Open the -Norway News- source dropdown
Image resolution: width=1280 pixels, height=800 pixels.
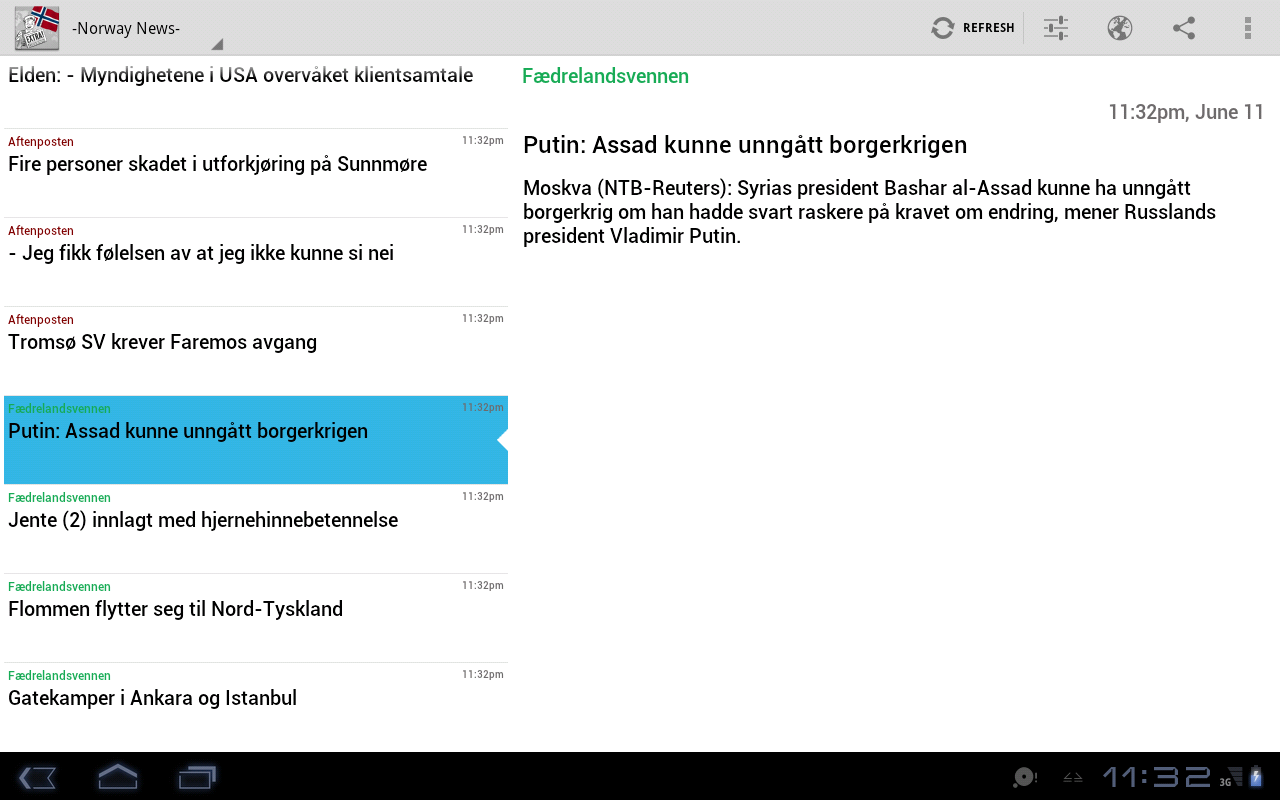click(x=146, y=28)
